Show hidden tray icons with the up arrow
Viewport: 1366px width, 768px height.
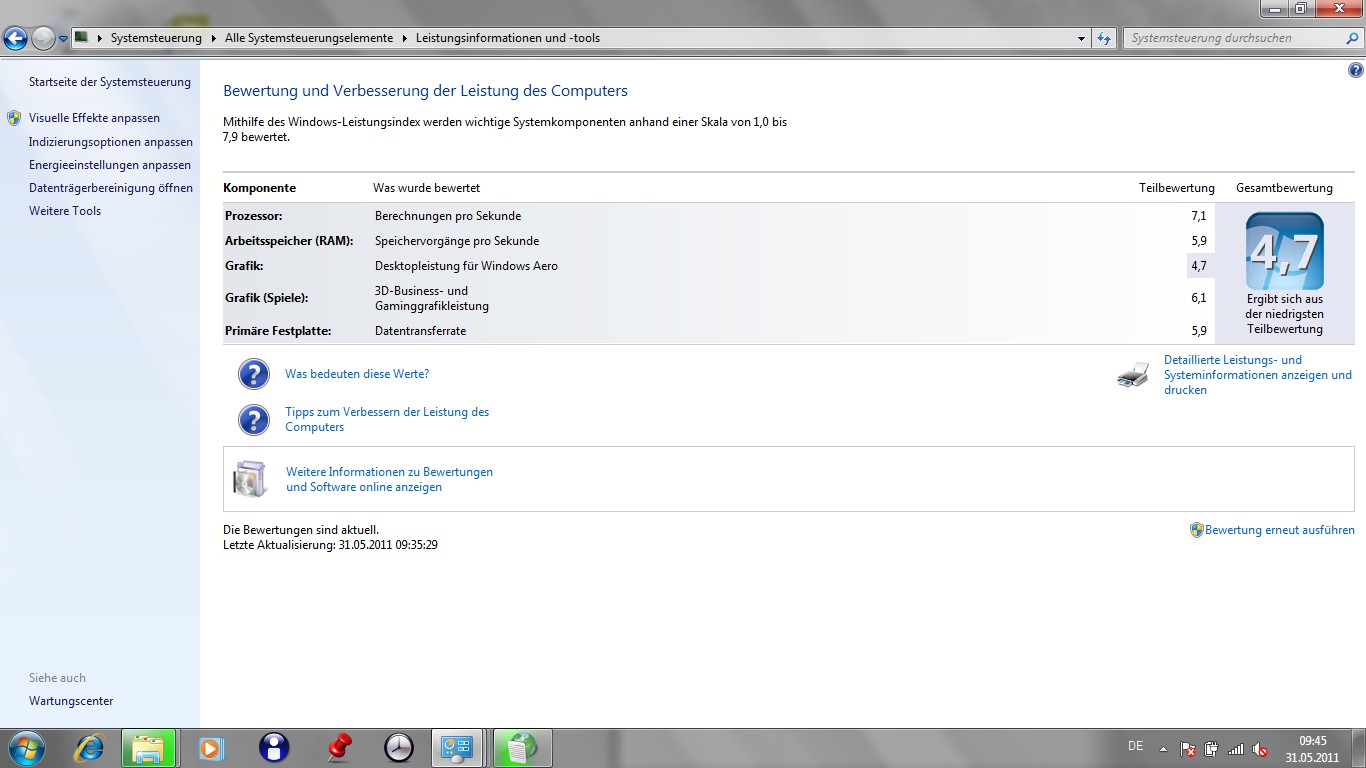1163,748
